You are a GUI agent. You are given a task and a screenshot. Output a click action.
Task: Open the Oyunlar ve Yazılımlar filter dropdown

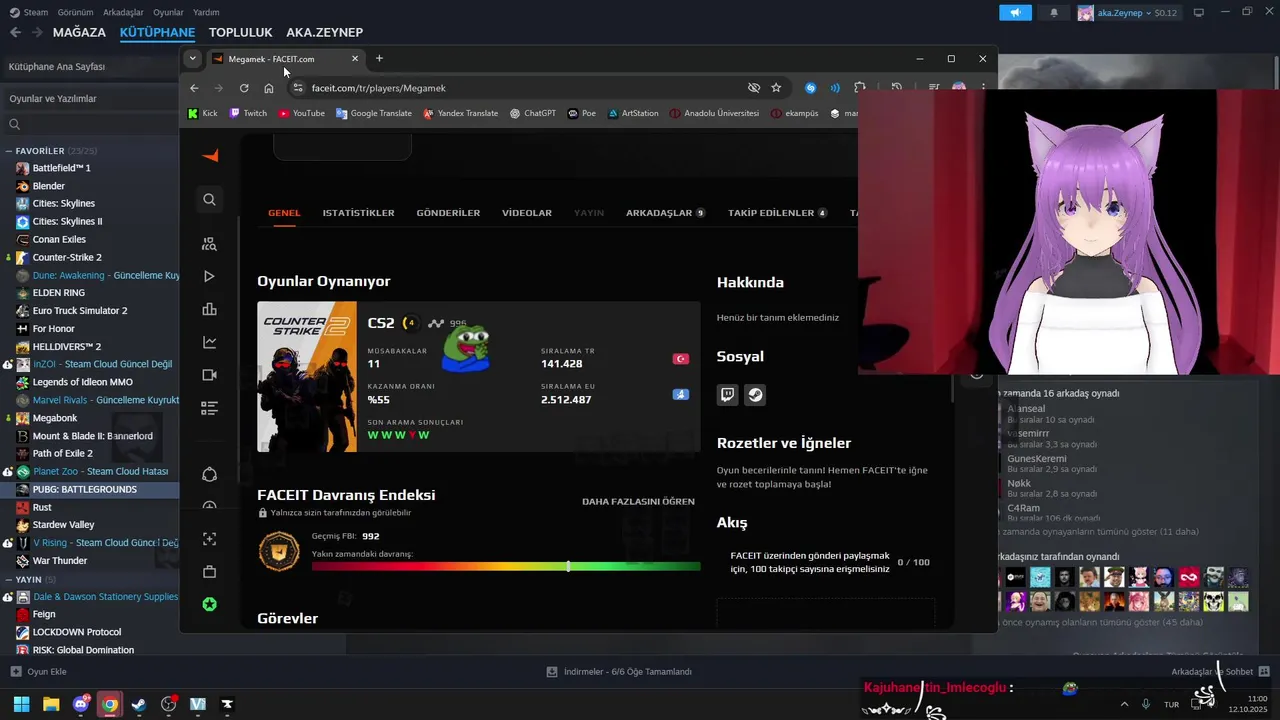pos(90,99)
